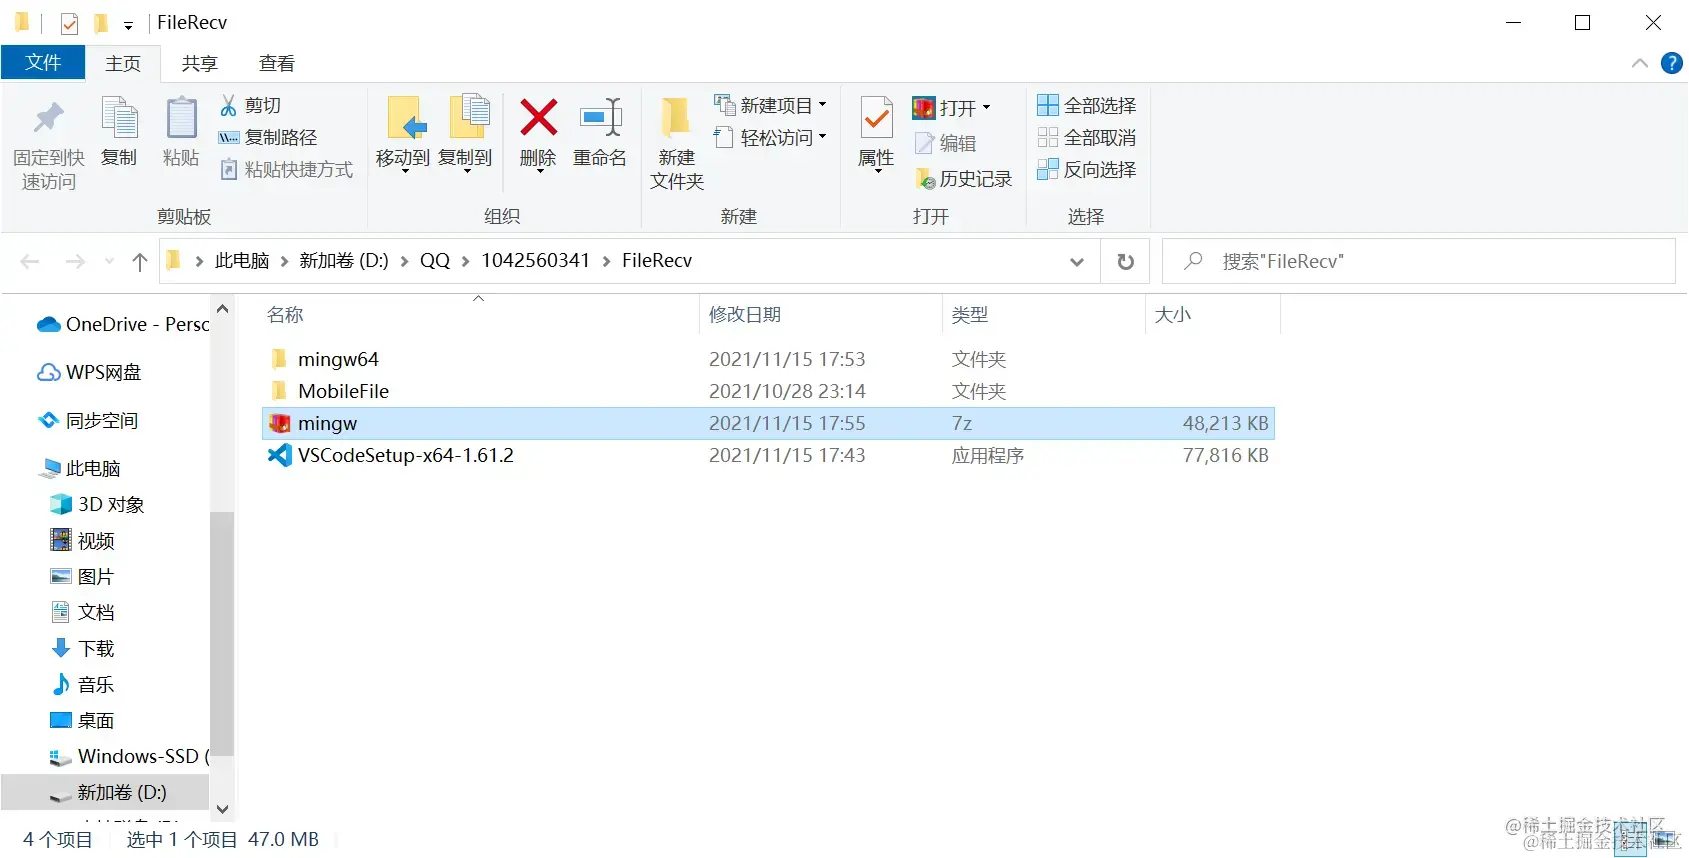The width and height of the screenshot is (1689, 858).
Task: Open Windows-SSD drive in sidebar
Action: coord(129,756)
